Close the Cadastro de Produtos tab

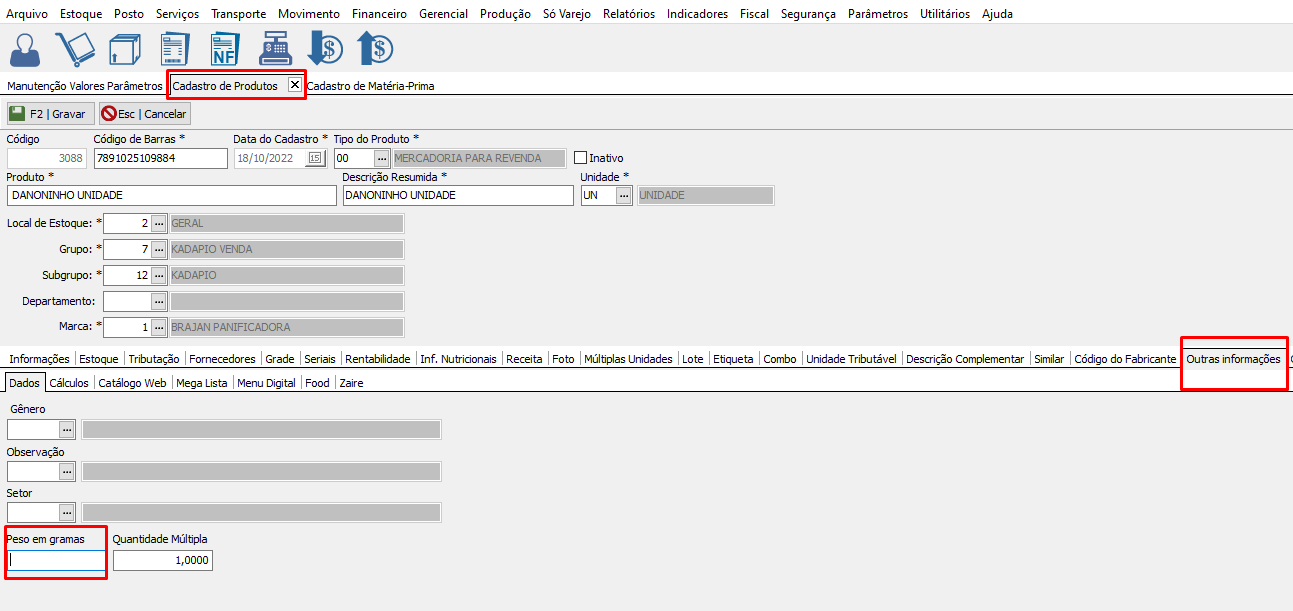click(x=294, y=85)
